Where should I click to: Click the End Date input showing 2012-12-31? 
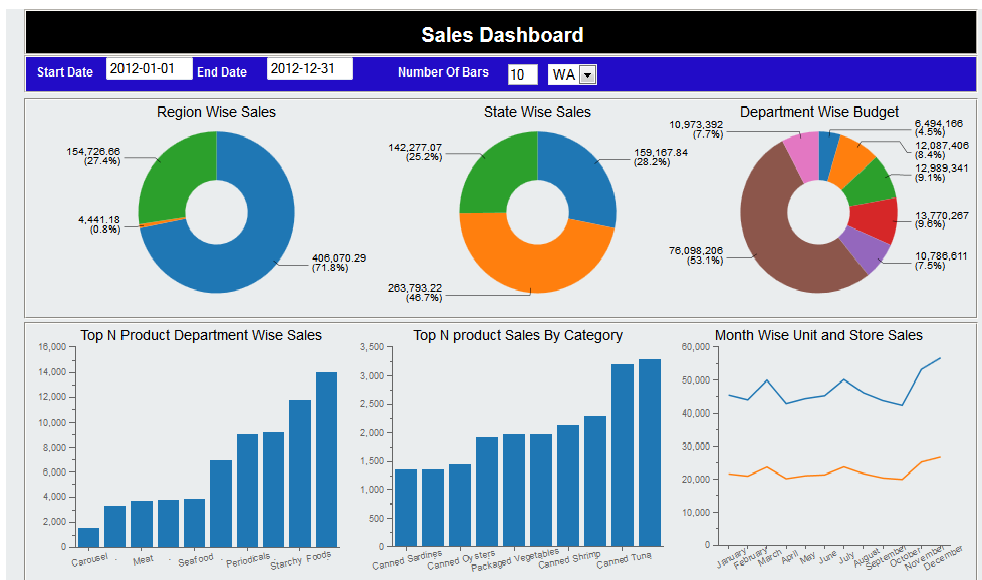point(310,68)
